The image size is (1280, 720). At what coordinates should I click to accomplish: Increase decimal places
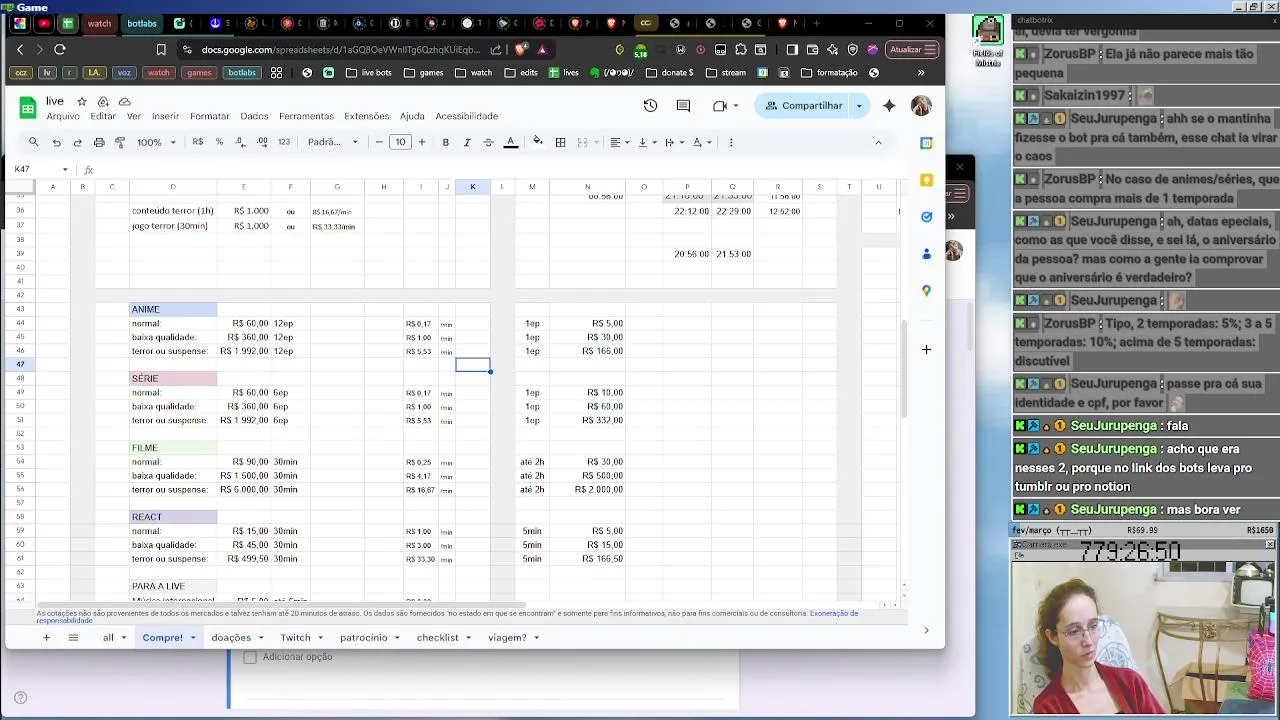click(262, 142)
